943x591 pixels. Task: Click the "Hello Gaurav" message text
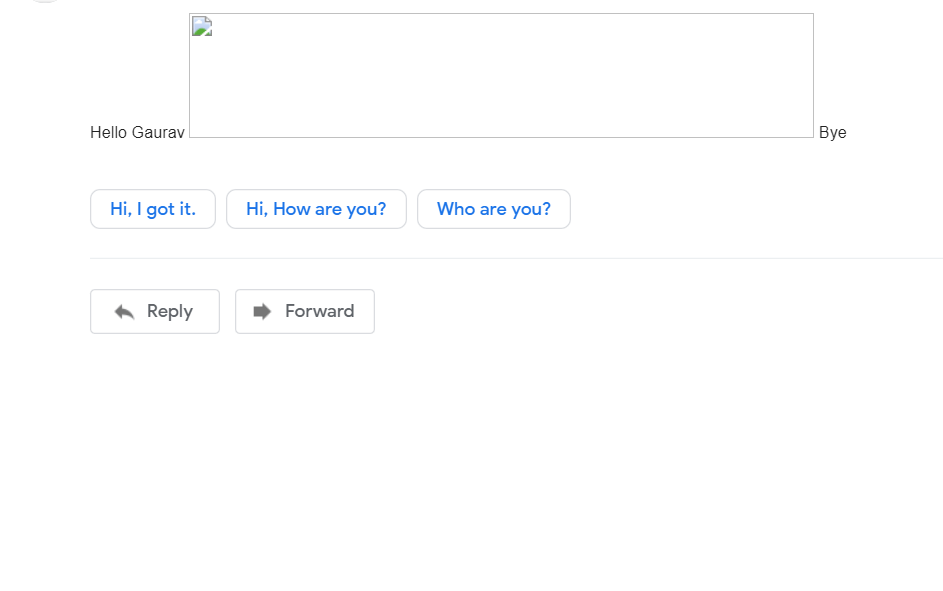tap(137, 132)
